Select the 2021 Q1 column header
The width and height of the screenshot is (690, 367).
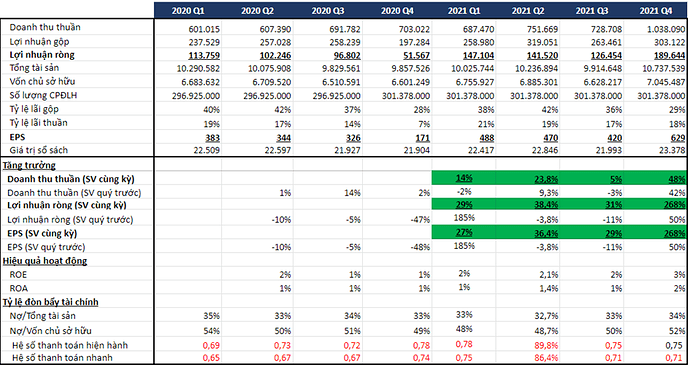(x=464, y=11)
